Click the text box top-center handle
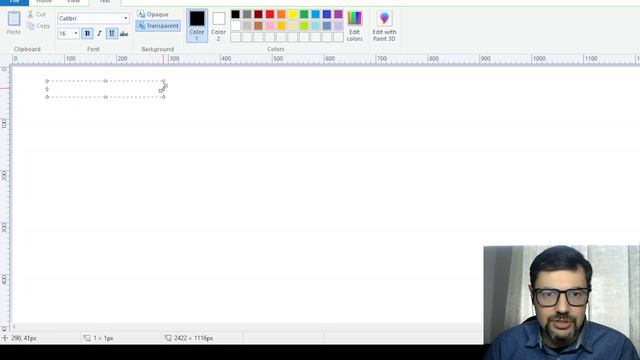This screenshot has height=360, width=640. click(105, 81)
